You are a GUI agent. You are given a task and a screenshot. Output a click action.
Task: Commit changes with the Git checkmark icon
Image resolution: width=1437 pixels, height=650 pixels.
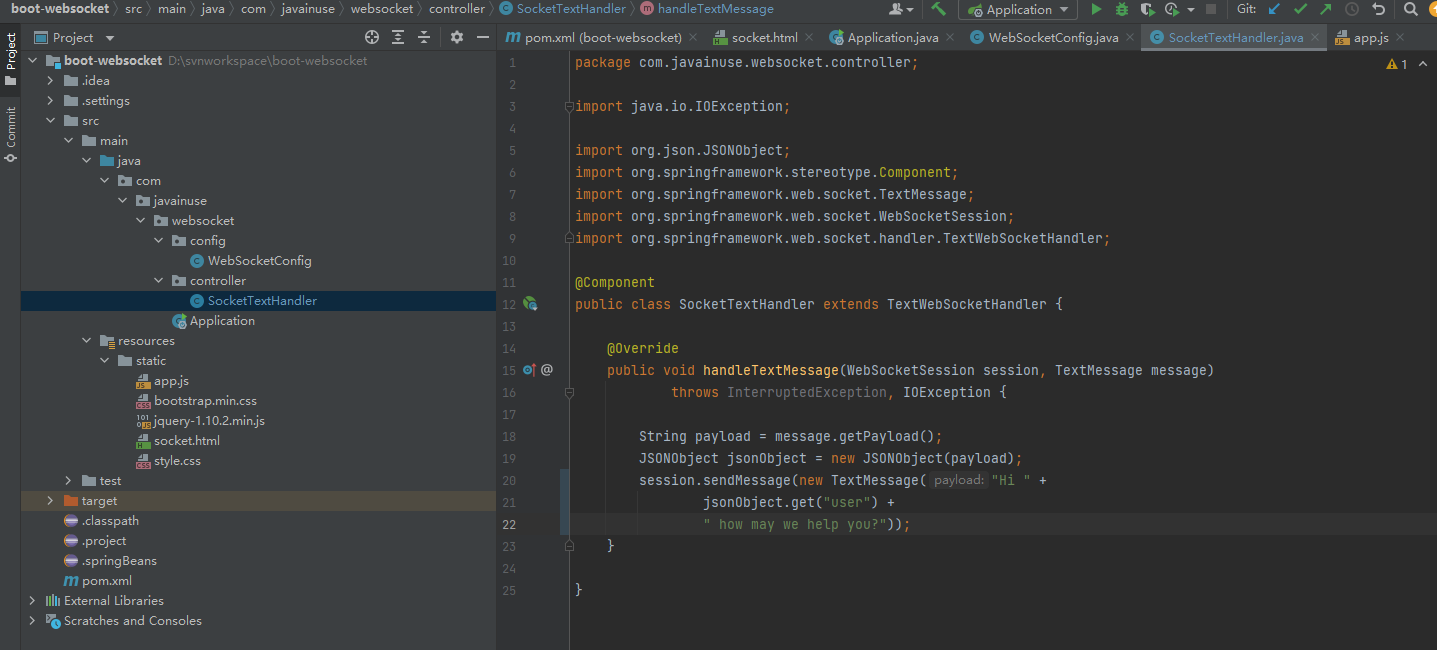point(1300,9)
